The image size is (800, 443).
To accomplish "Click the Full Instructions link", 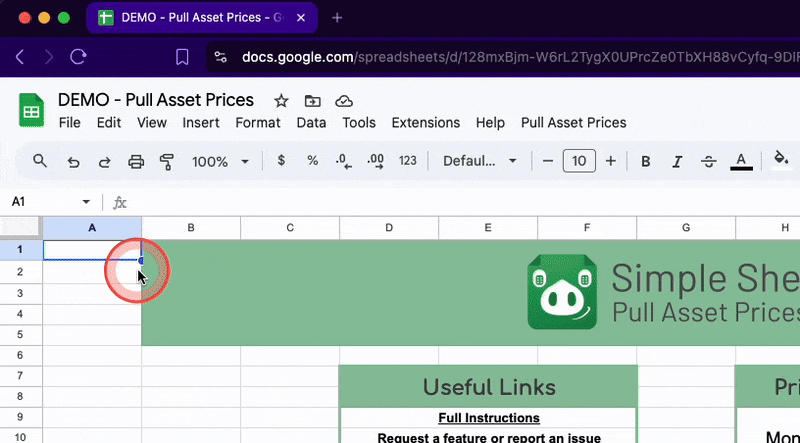I will click(489, 418).
